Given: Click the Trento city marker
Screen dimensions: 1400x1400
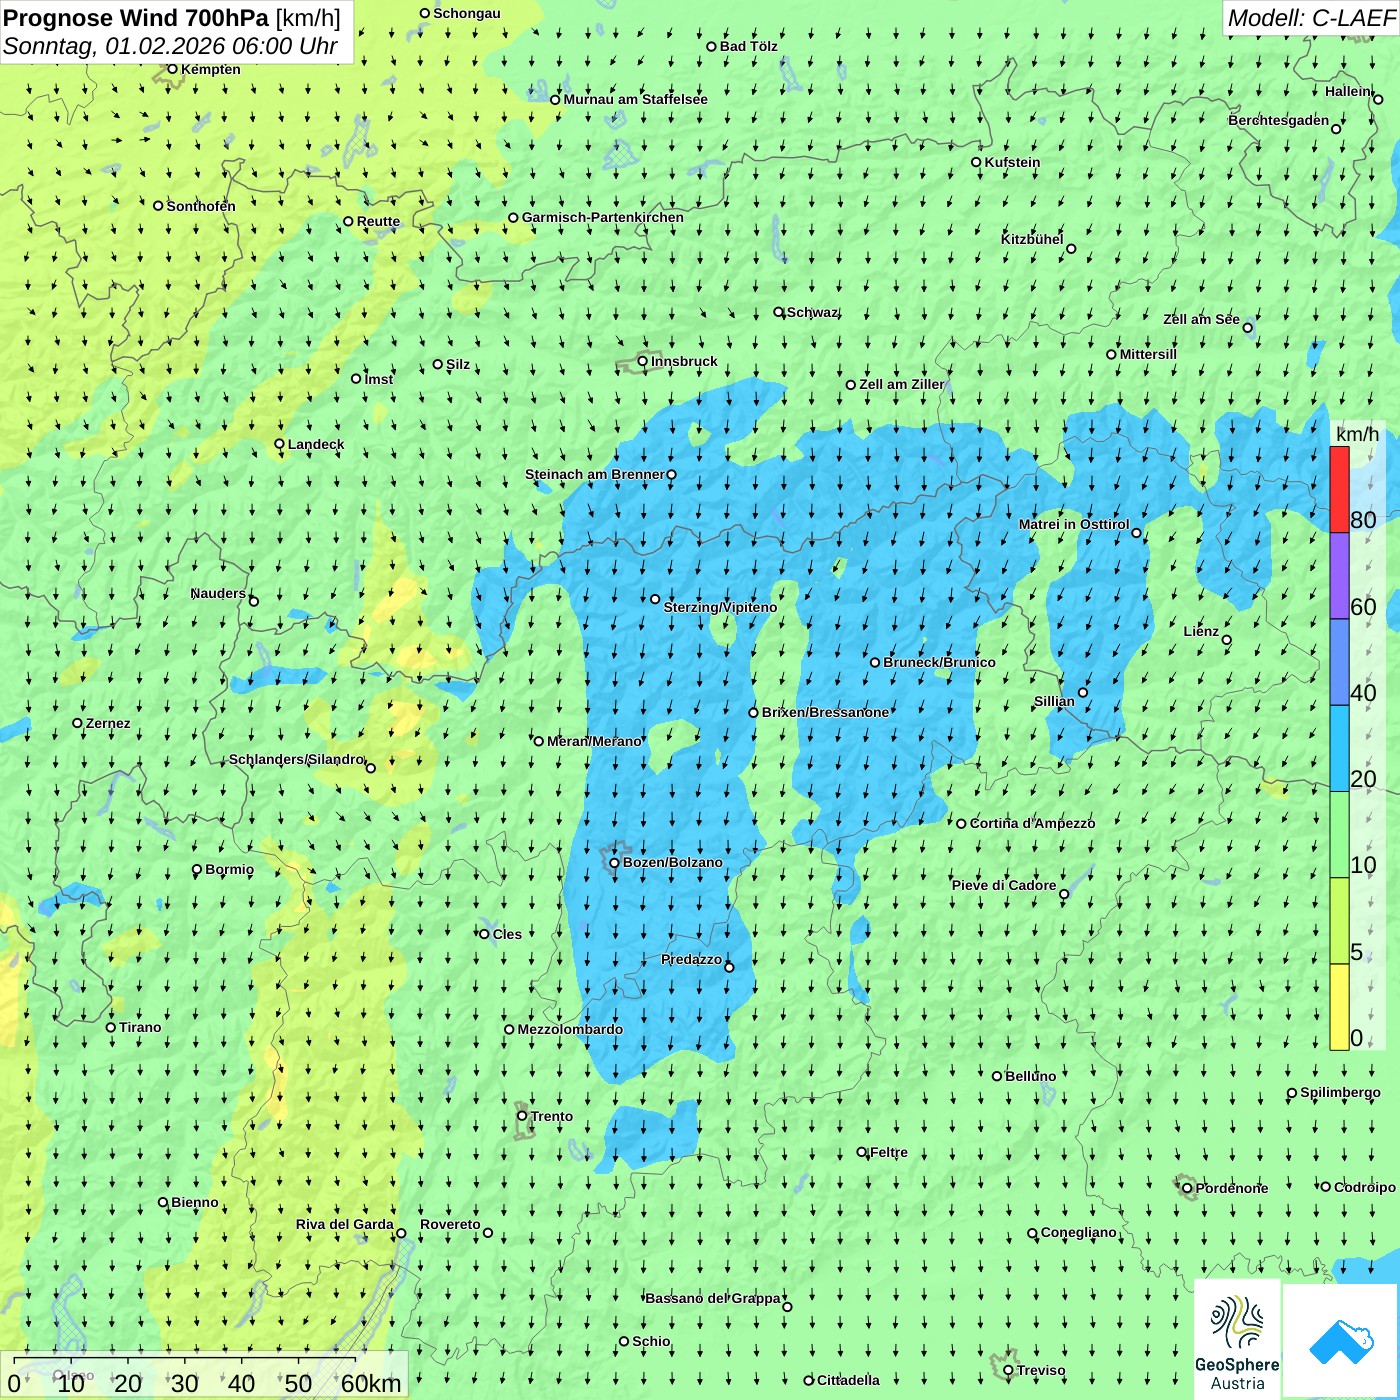Looking at the screenshot, I should (x=522, y=1116).
